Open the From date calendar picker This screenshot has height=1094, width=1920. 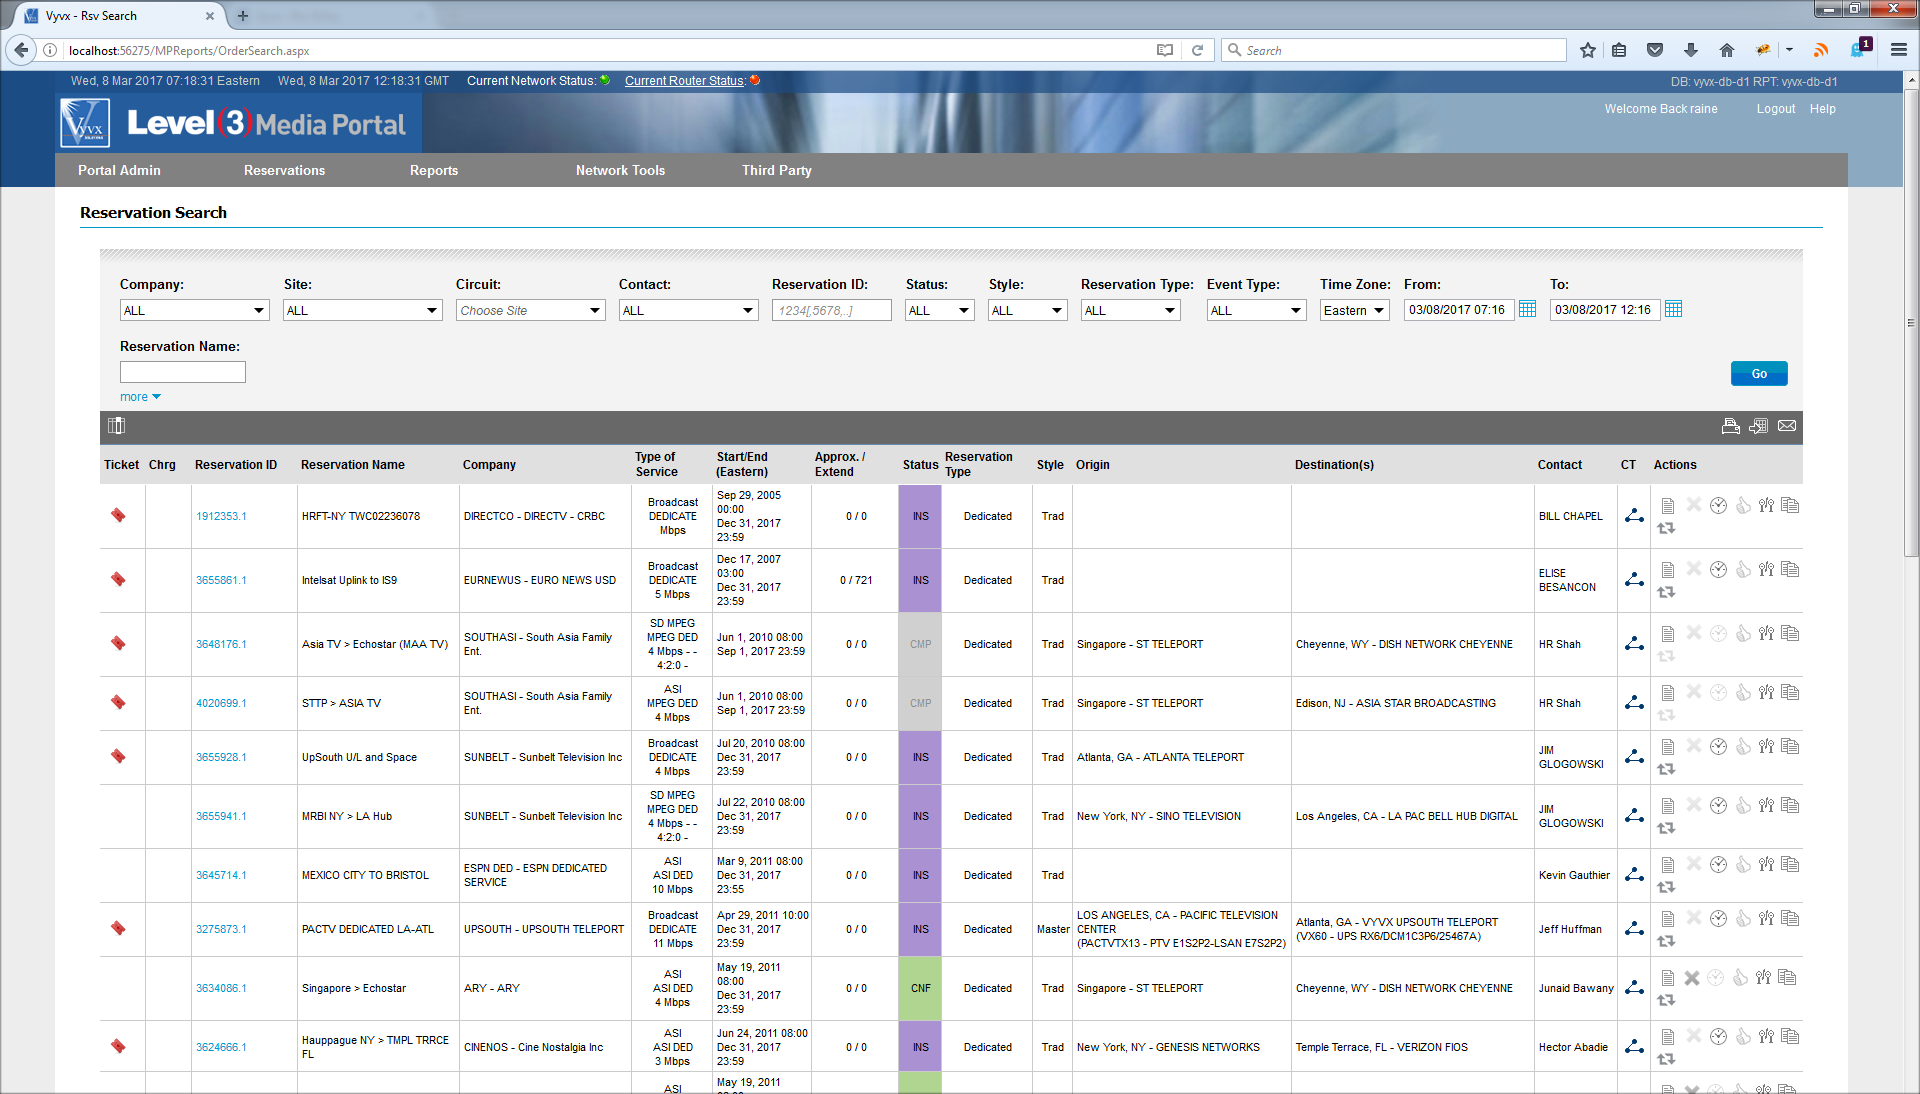(1527, 309)
